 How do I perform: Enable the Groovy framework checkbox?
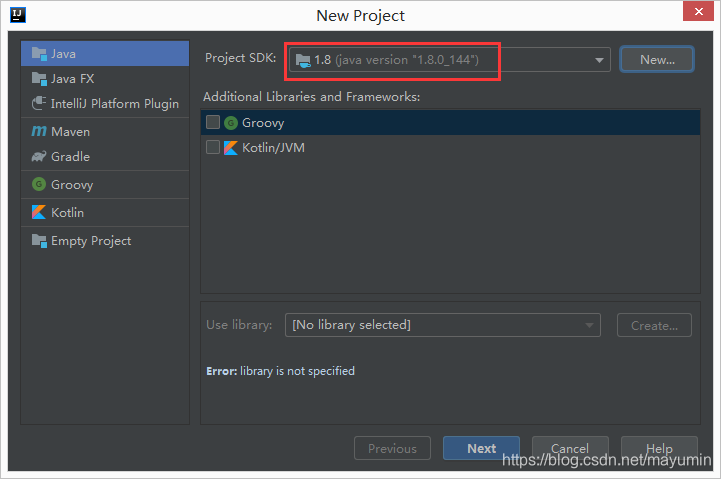click(213, 122)
